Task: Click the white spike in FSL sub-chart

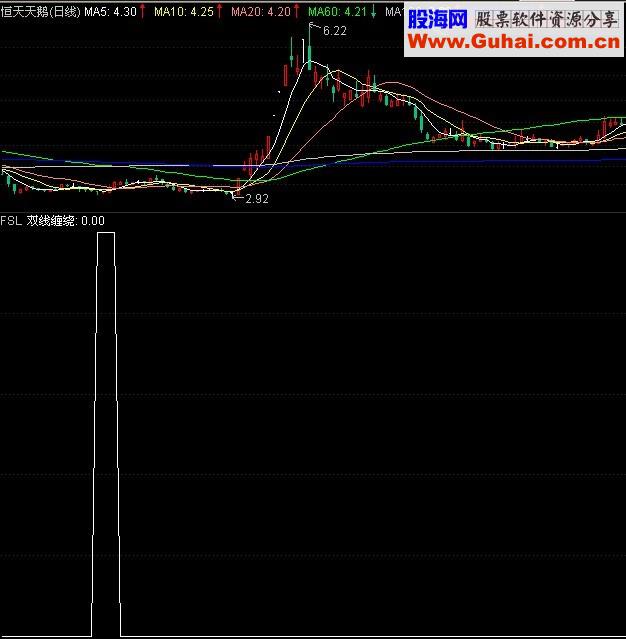Action: 106,434
